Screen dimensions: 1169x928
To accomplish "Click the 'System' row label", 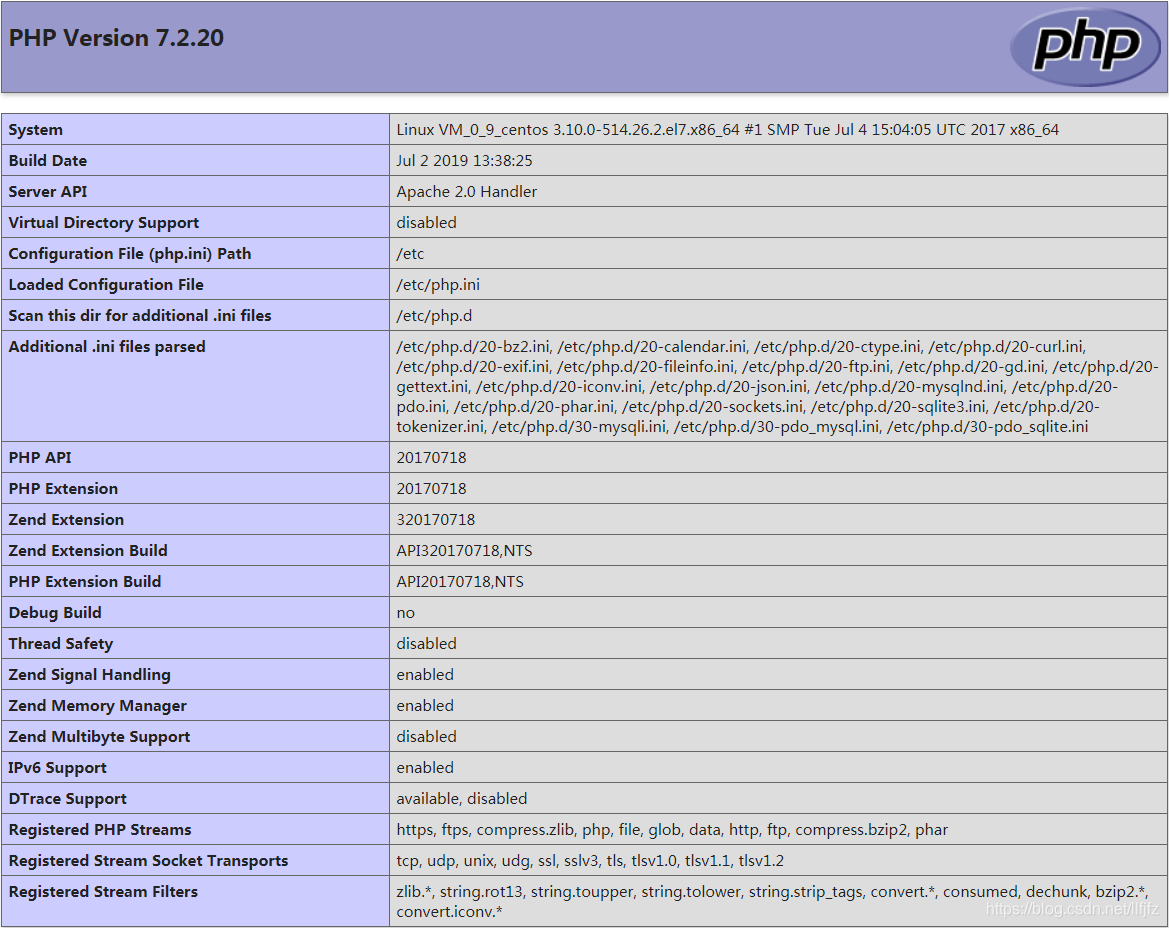I will point(36,129).
